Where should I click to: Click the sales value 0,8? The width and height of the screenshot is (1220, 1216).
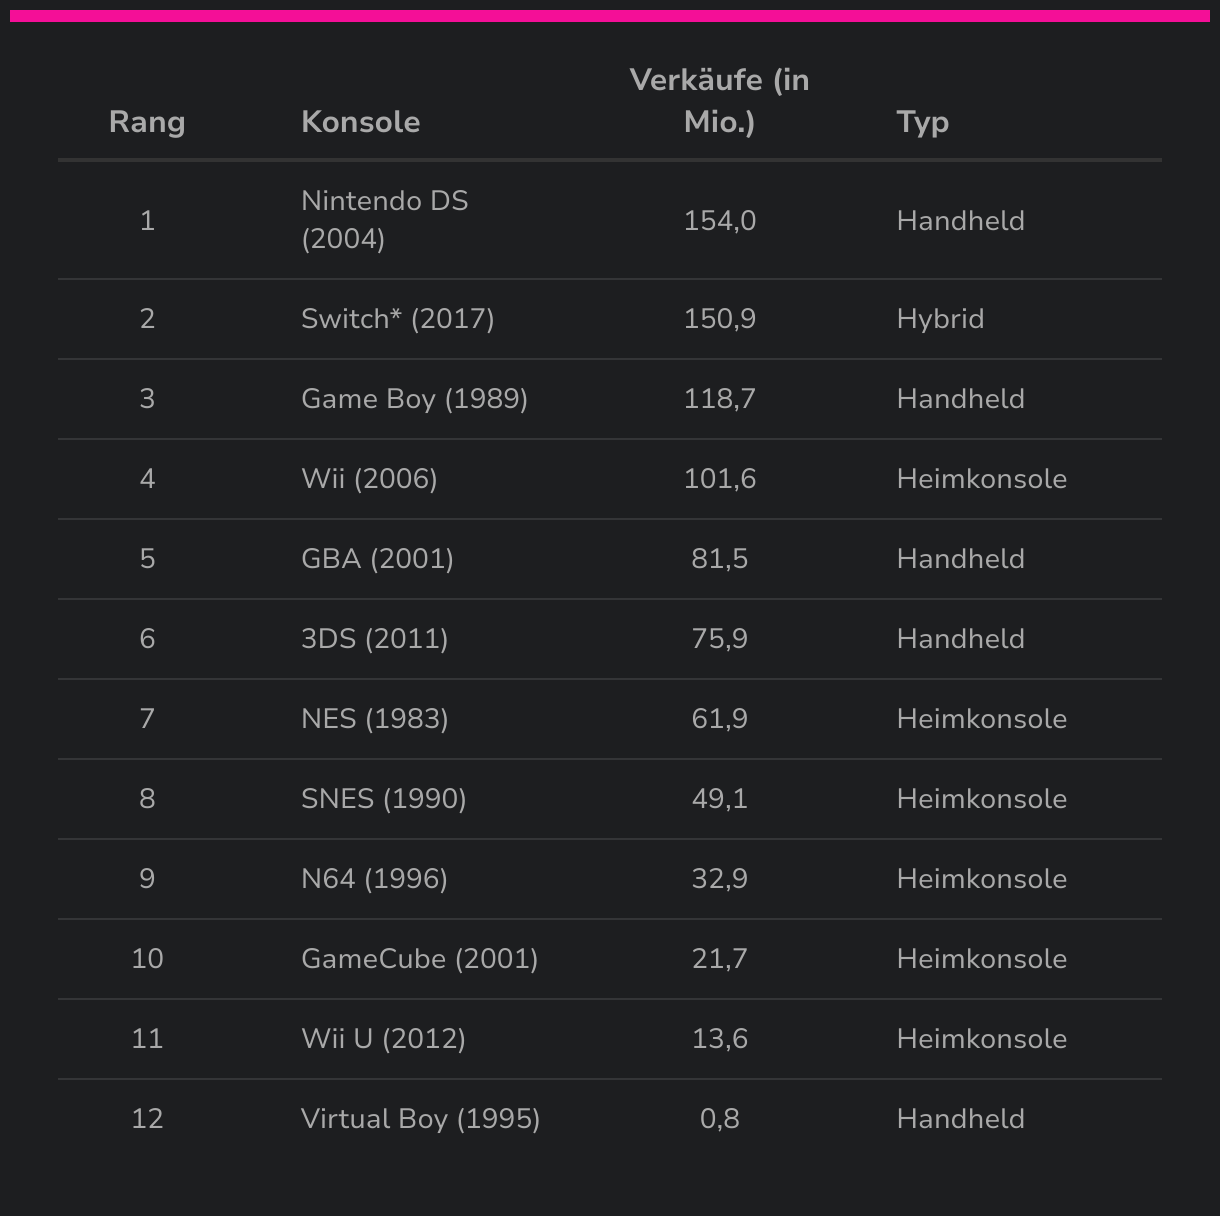pos(720,1119)
